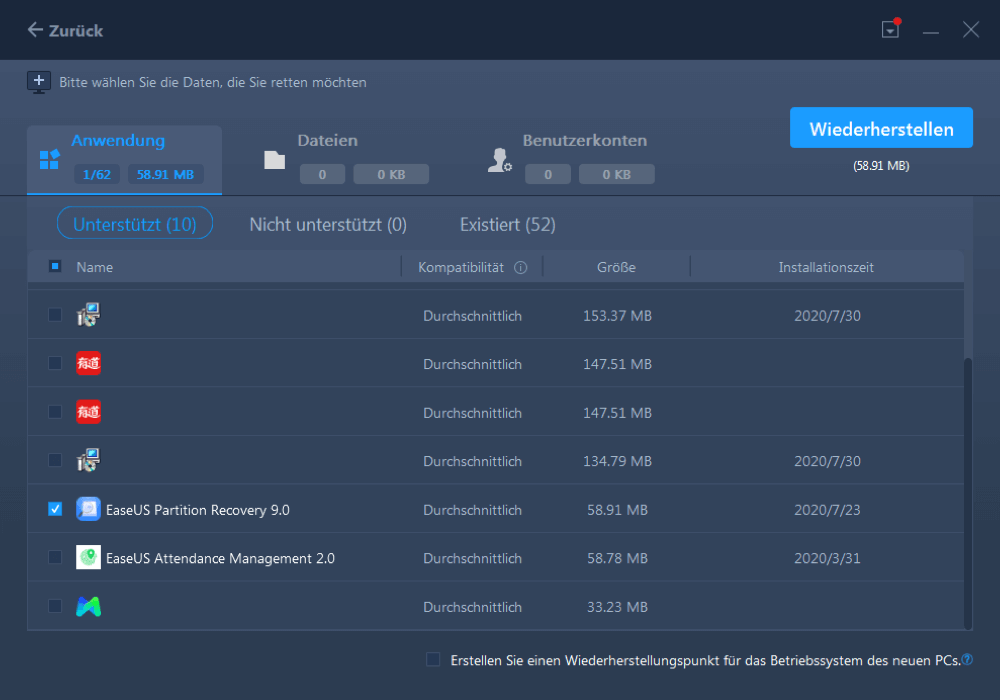The height and width of the screenshot is (700, 1000).
Task: Click the EaseUS Partition Recovery icon
Action: (x=88, y=509)
